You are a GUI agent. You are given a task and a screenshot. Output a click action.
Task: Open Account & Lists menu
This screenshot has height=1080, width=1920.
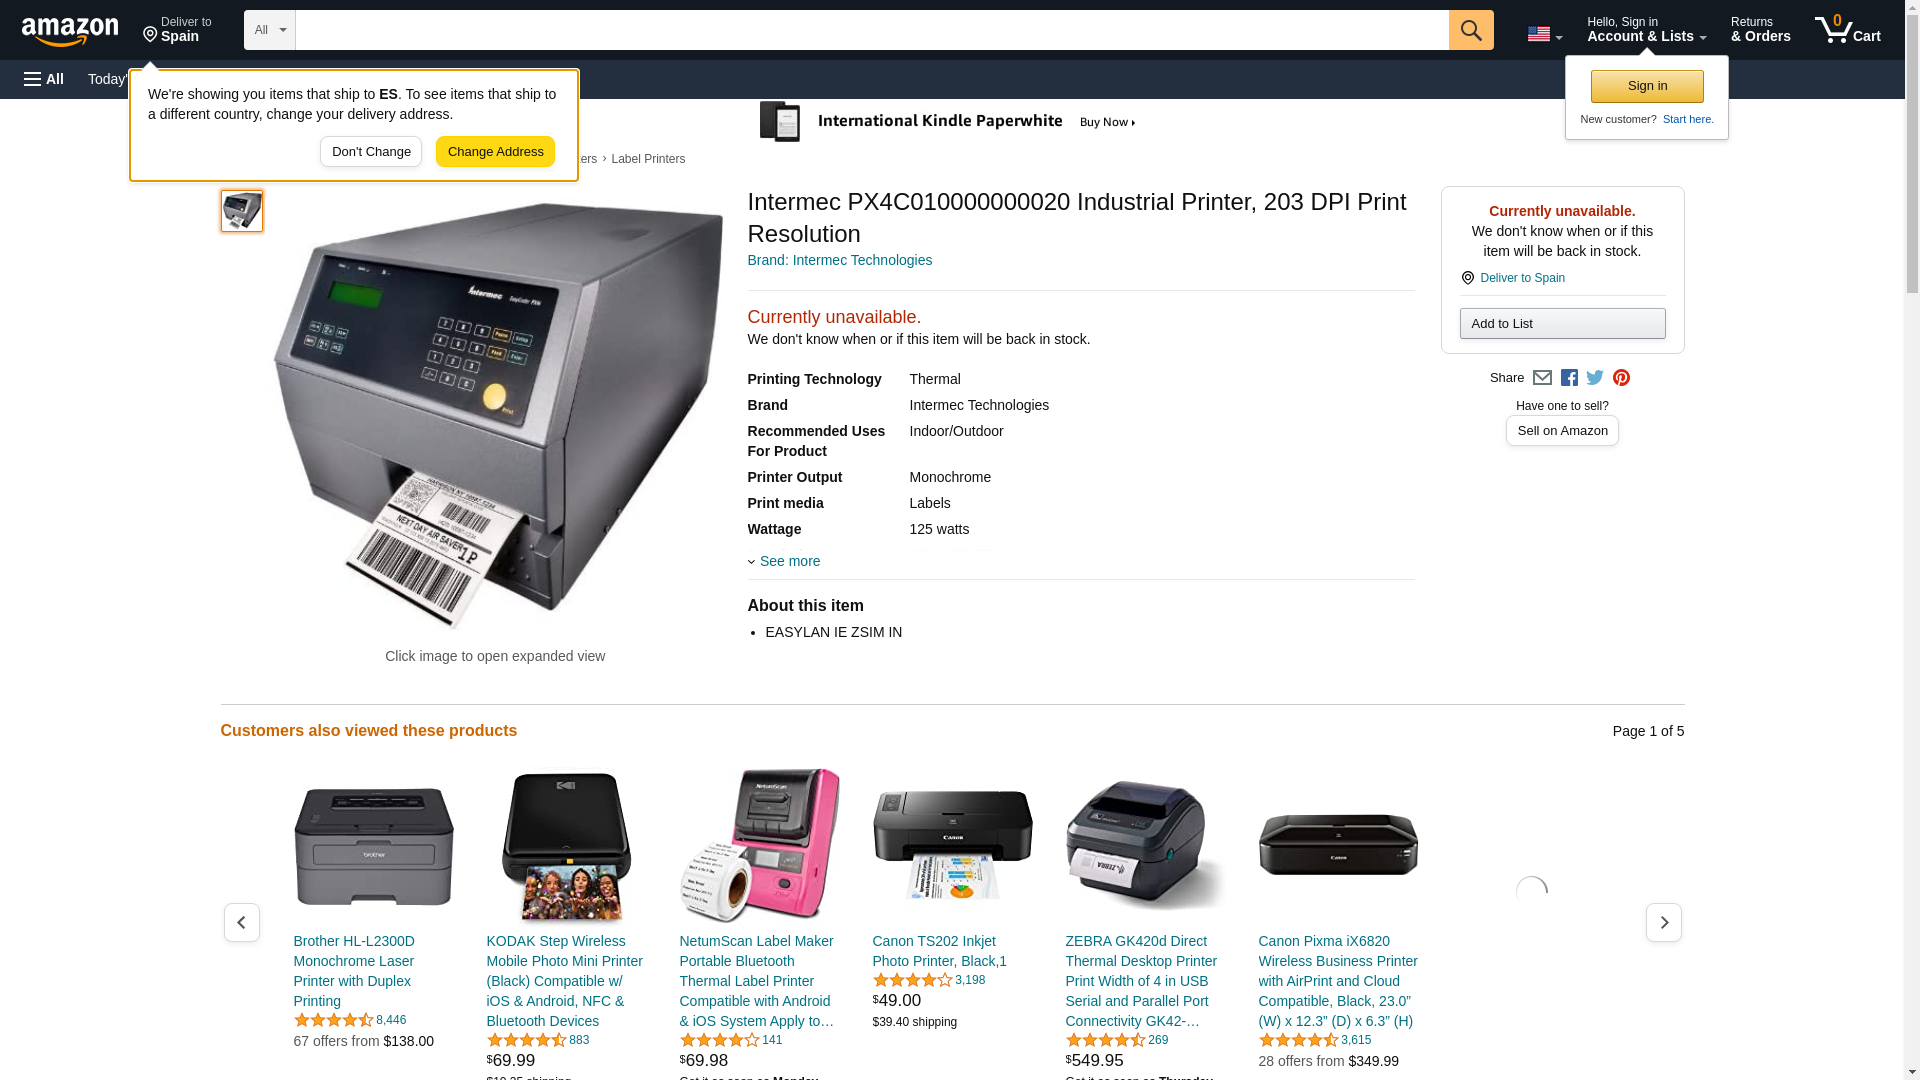coord(1646,30)
